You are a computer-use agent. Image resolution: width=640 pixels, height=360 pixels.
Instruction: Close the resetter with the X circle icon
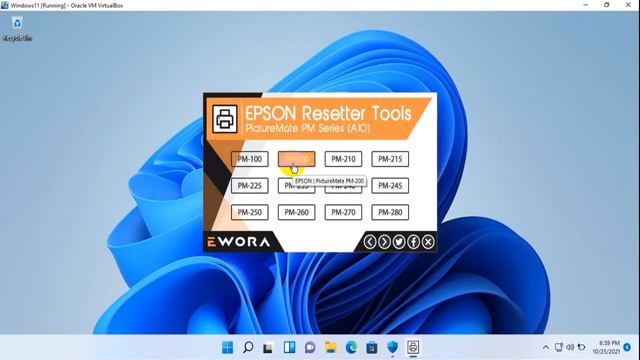click(x=428, y=242)
